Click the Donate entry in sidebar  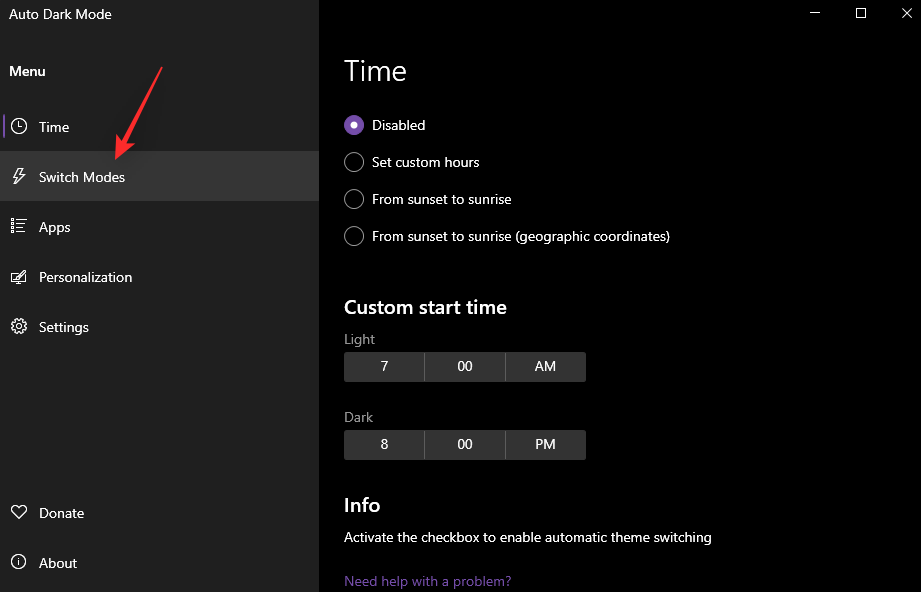point(60,512)
